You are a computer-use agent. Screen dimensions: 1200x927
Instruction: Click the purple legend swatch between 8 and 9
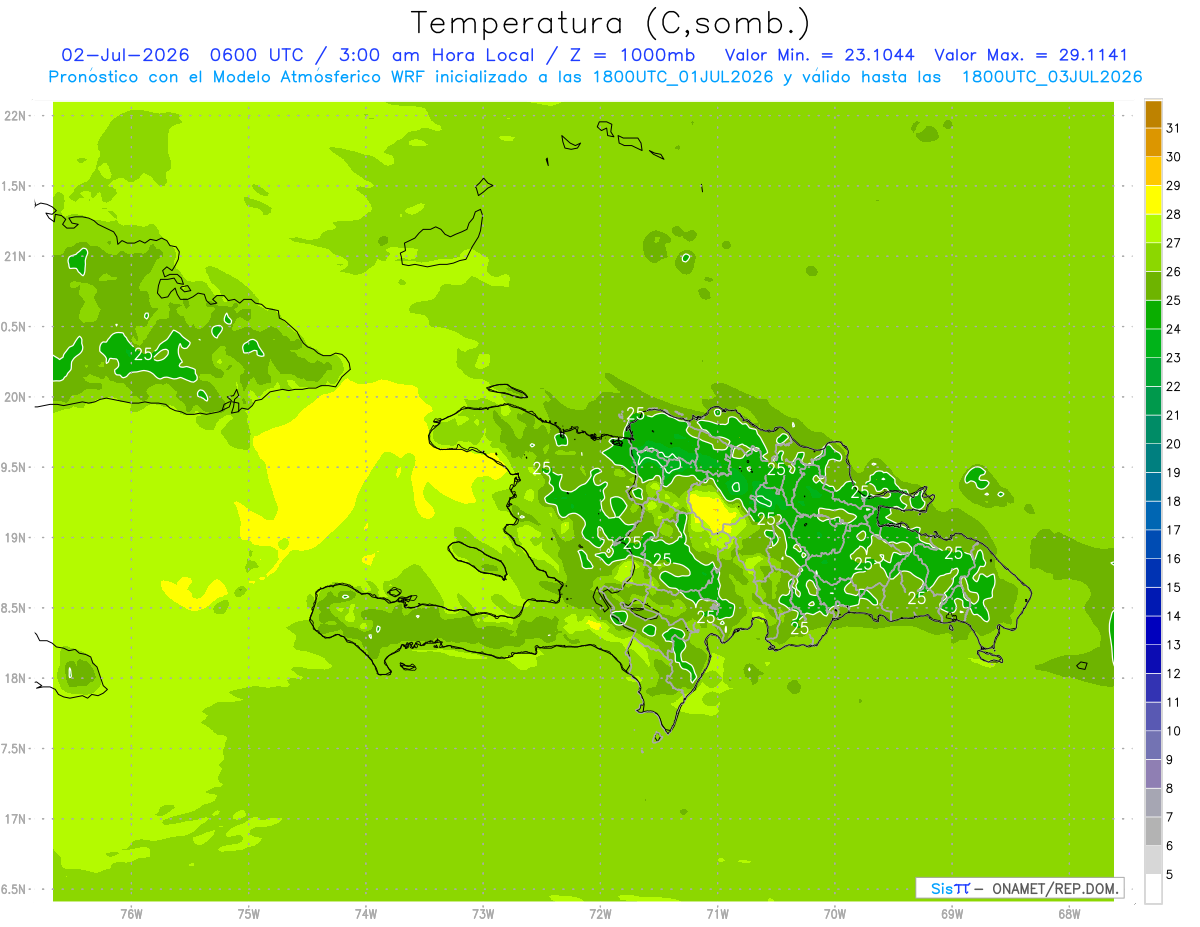[x=1153, y=774]
